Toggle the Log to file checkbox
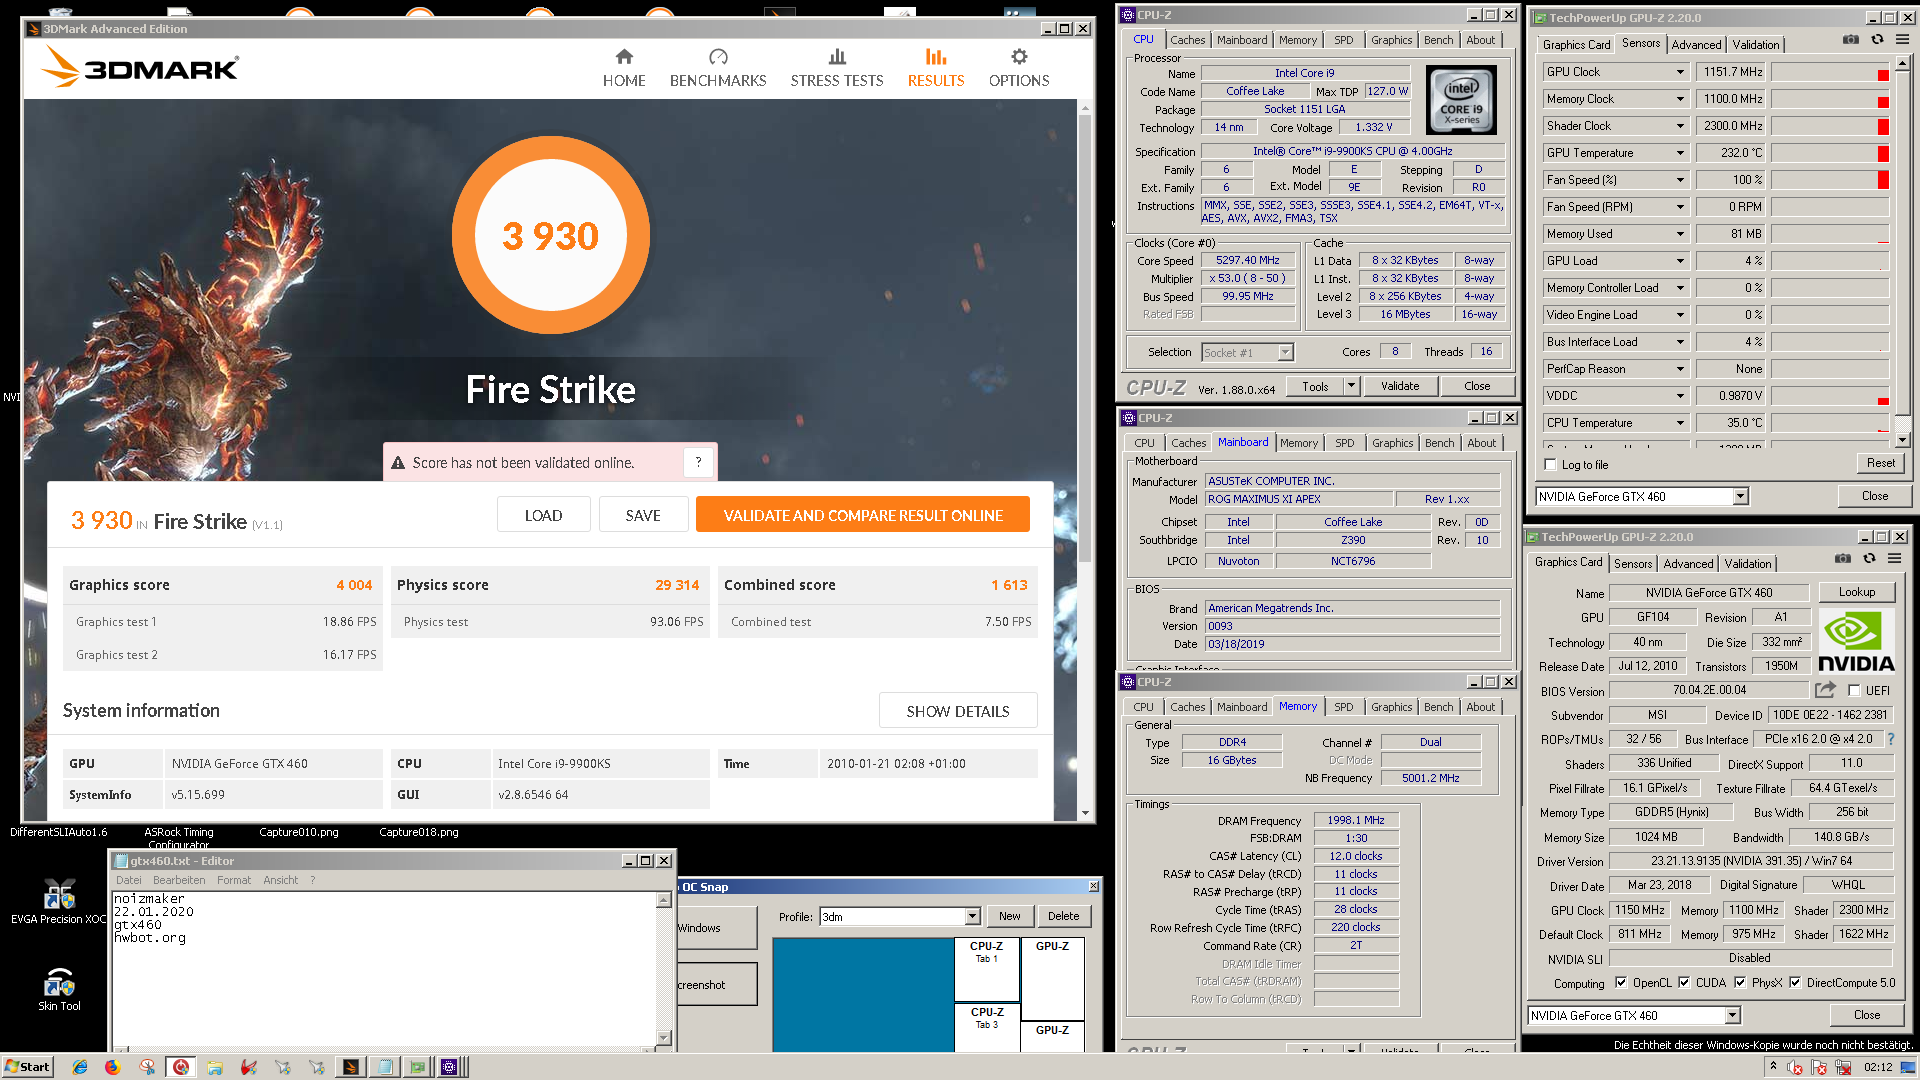This screenshot has width=1920, height=1080. point(1551,465)
